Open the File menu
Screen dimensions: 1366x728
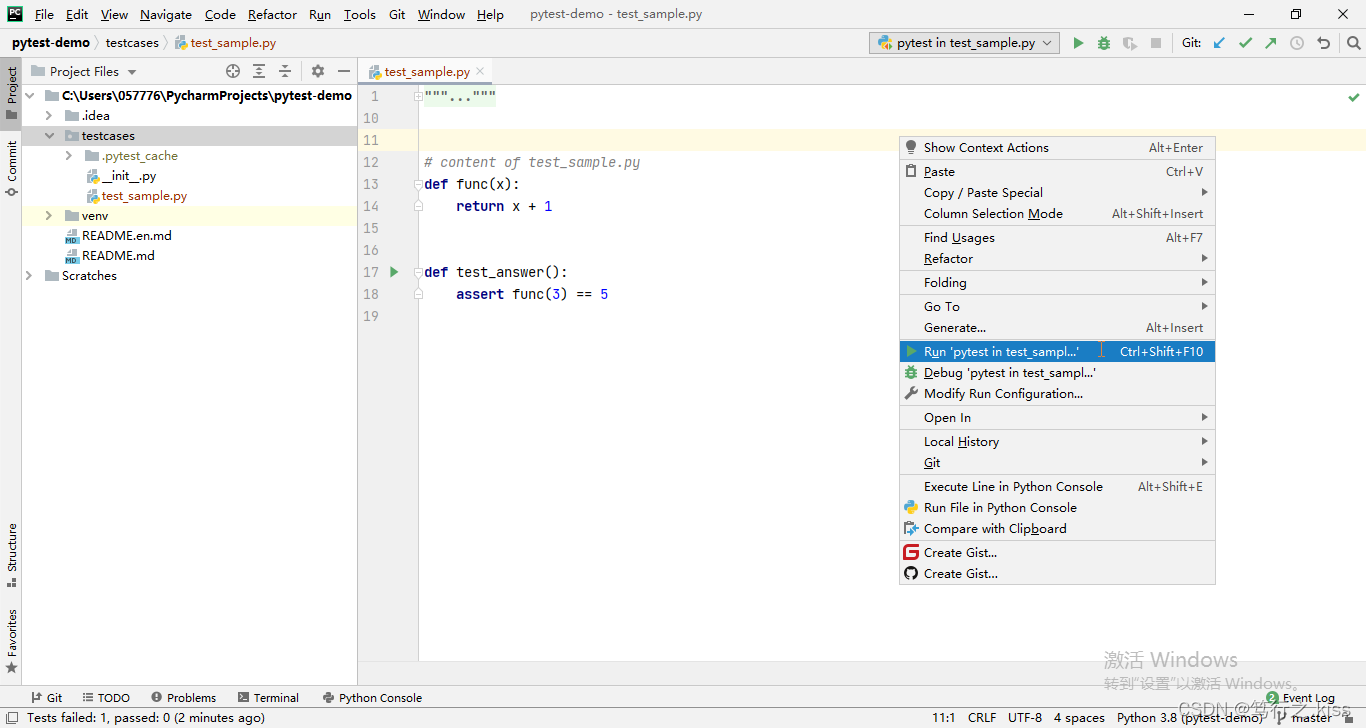[44, 14]
